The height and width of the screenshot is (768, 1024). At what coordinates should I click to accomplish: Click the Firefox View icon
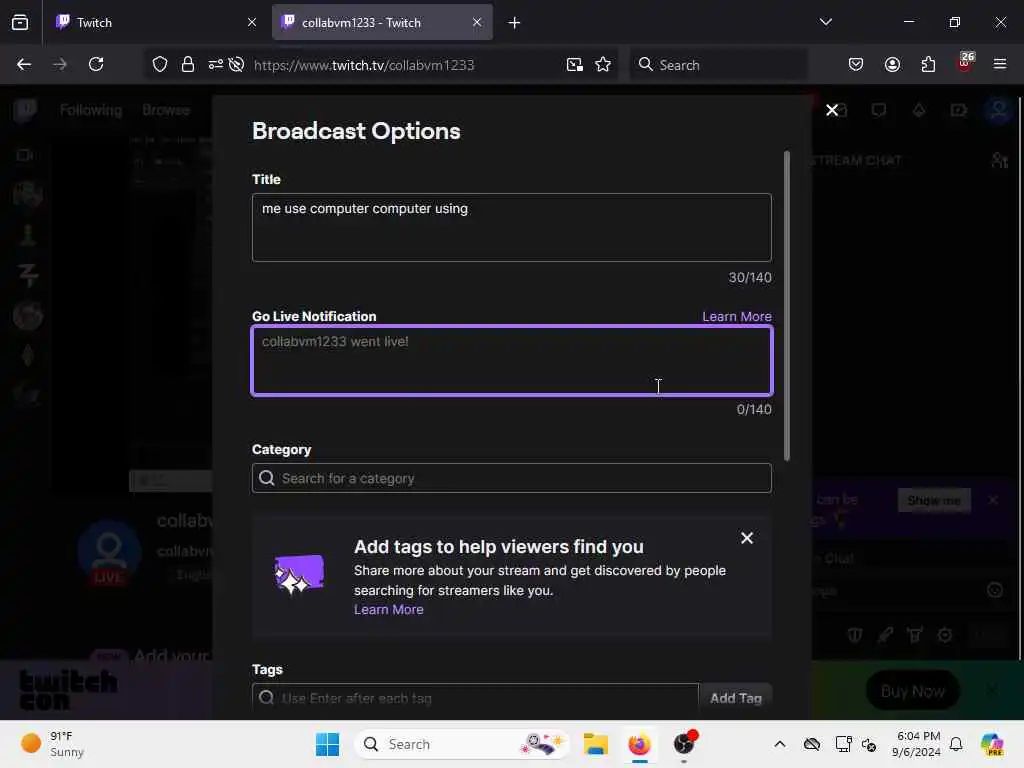point(20,22)
